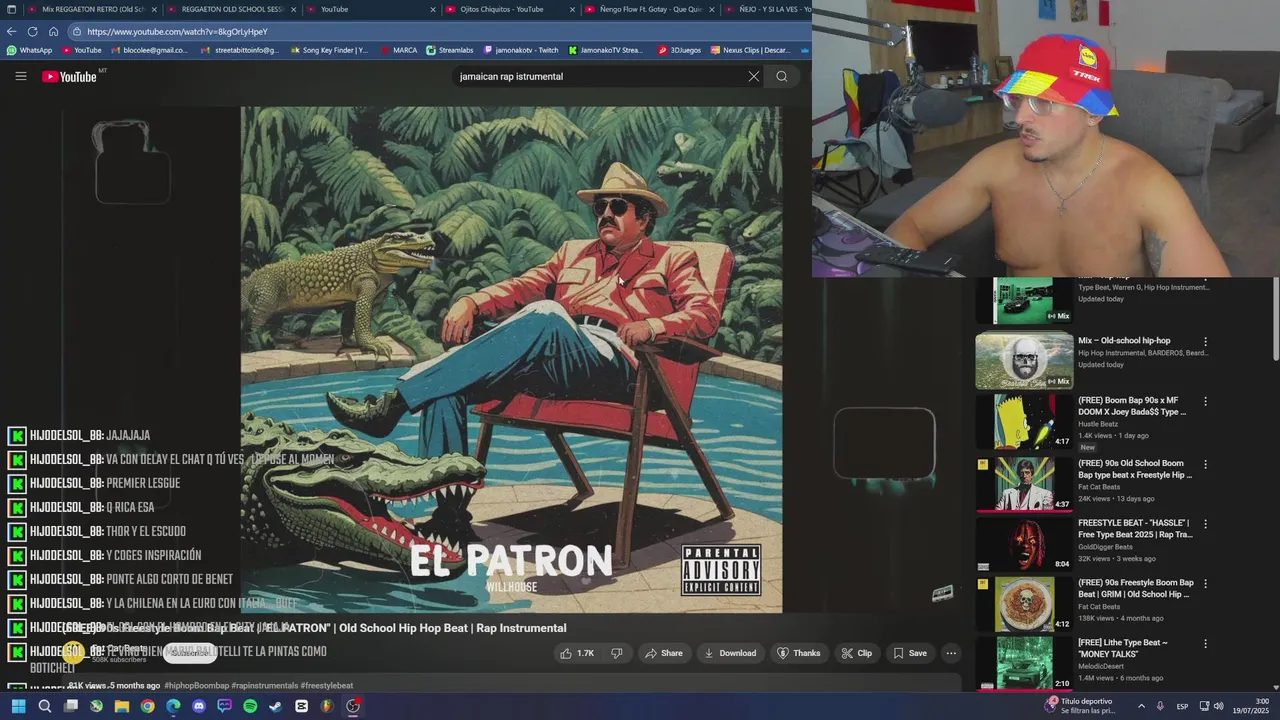Select the browser address bar URL
Screen dimensions: 1280x720
tap(440, 31)
